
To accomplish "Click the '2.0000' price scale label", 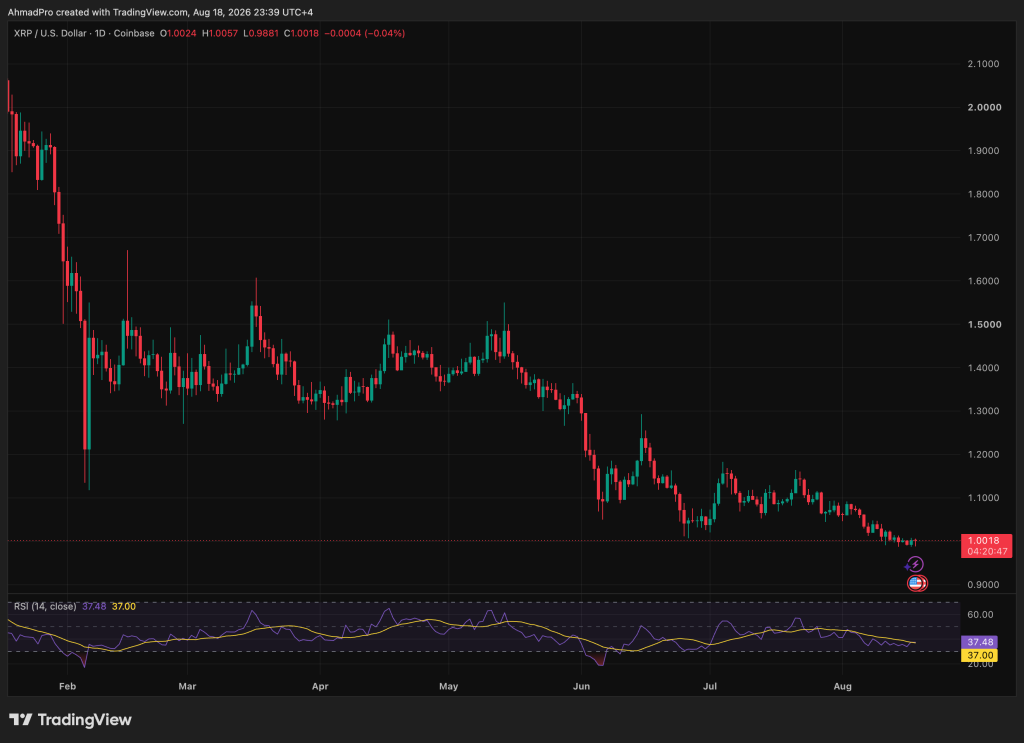I will 984,107.
